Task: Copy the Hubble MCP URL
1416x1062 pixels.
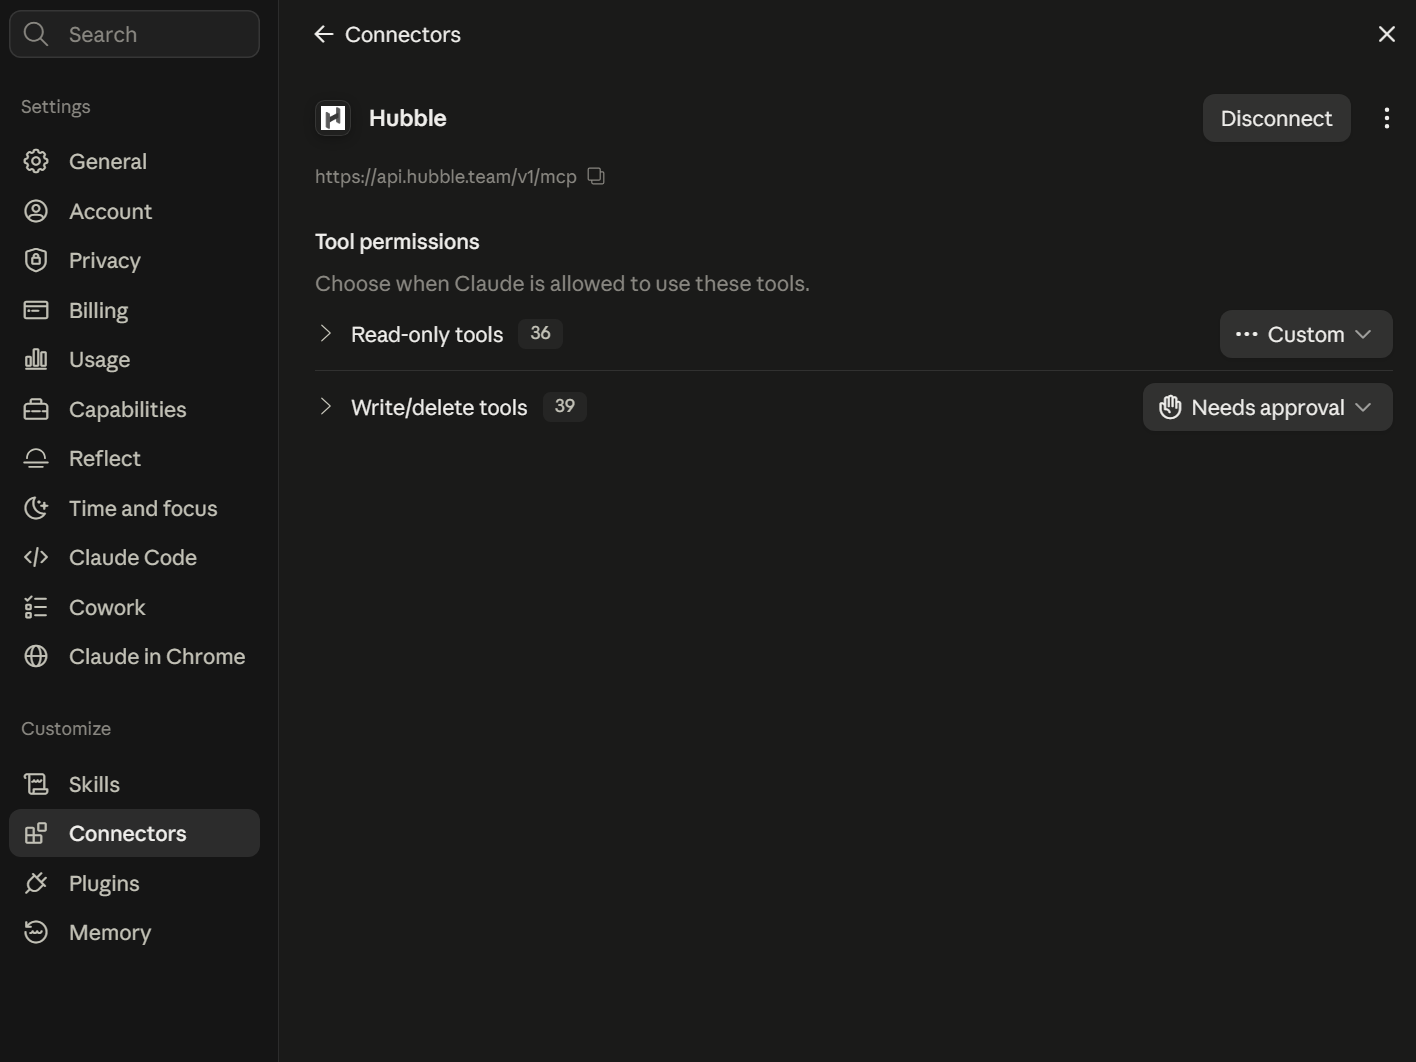Action: [x=596, y=176]
